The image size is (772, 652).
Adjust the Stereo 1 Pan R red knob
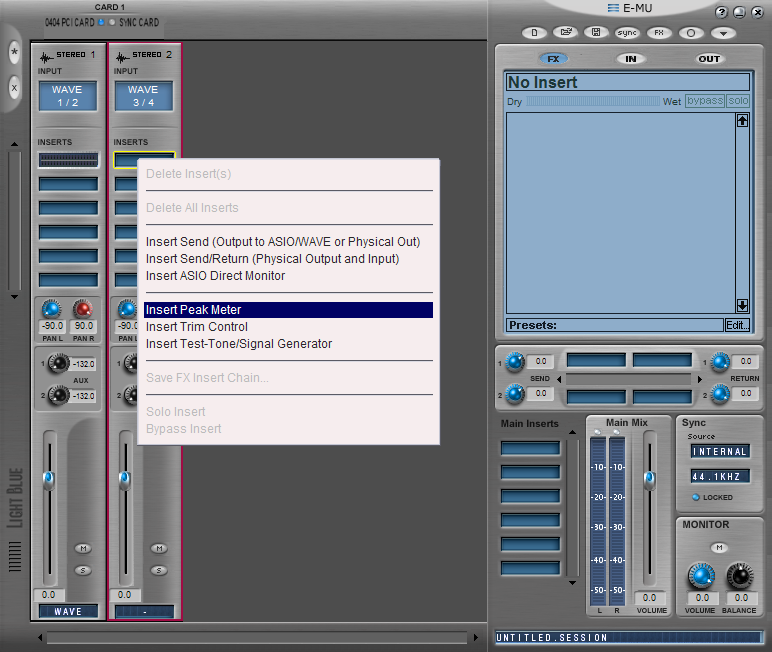(83, 309)
